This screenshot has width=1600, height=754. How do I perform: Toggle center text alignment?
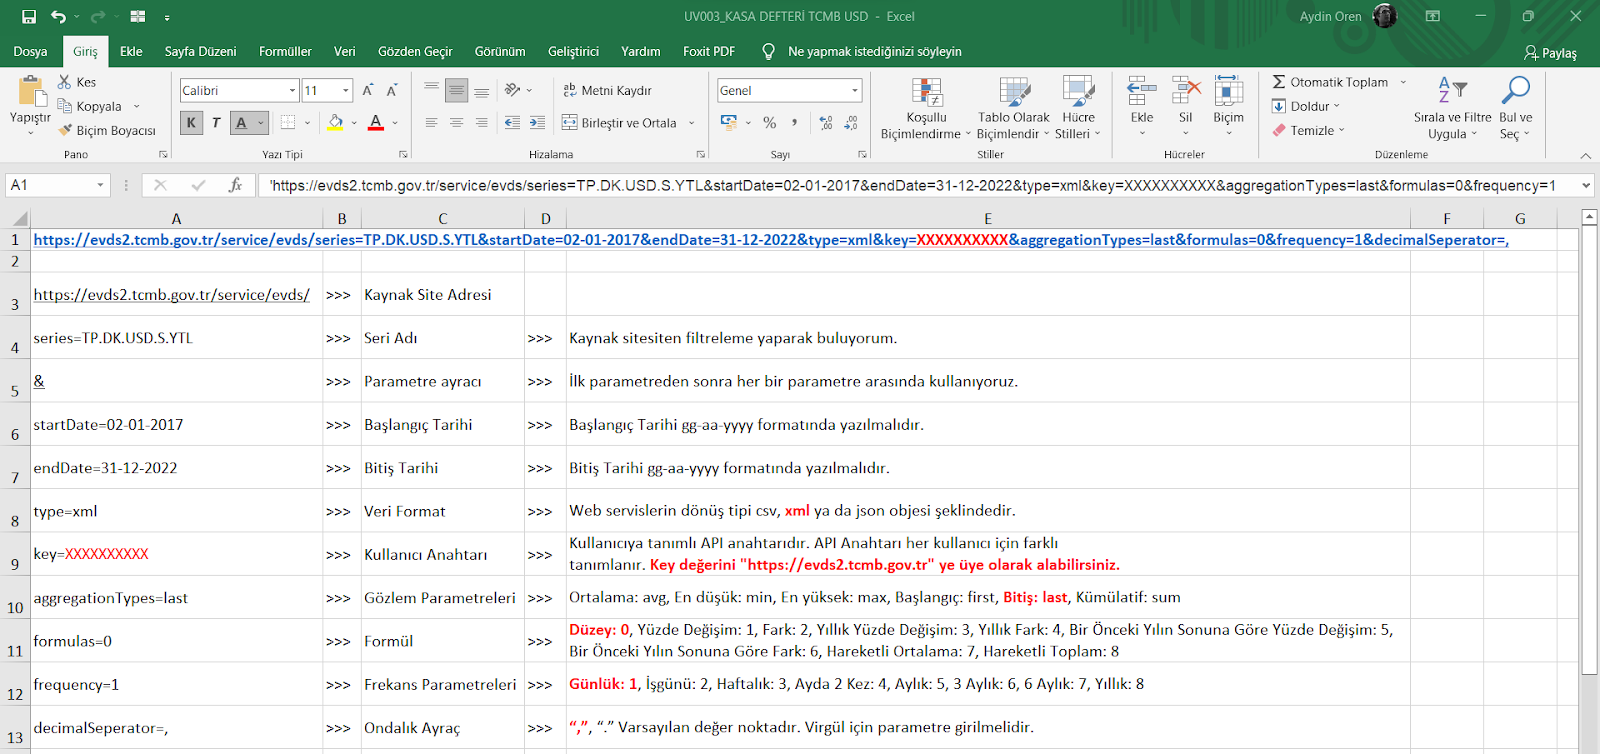(456, 122)
